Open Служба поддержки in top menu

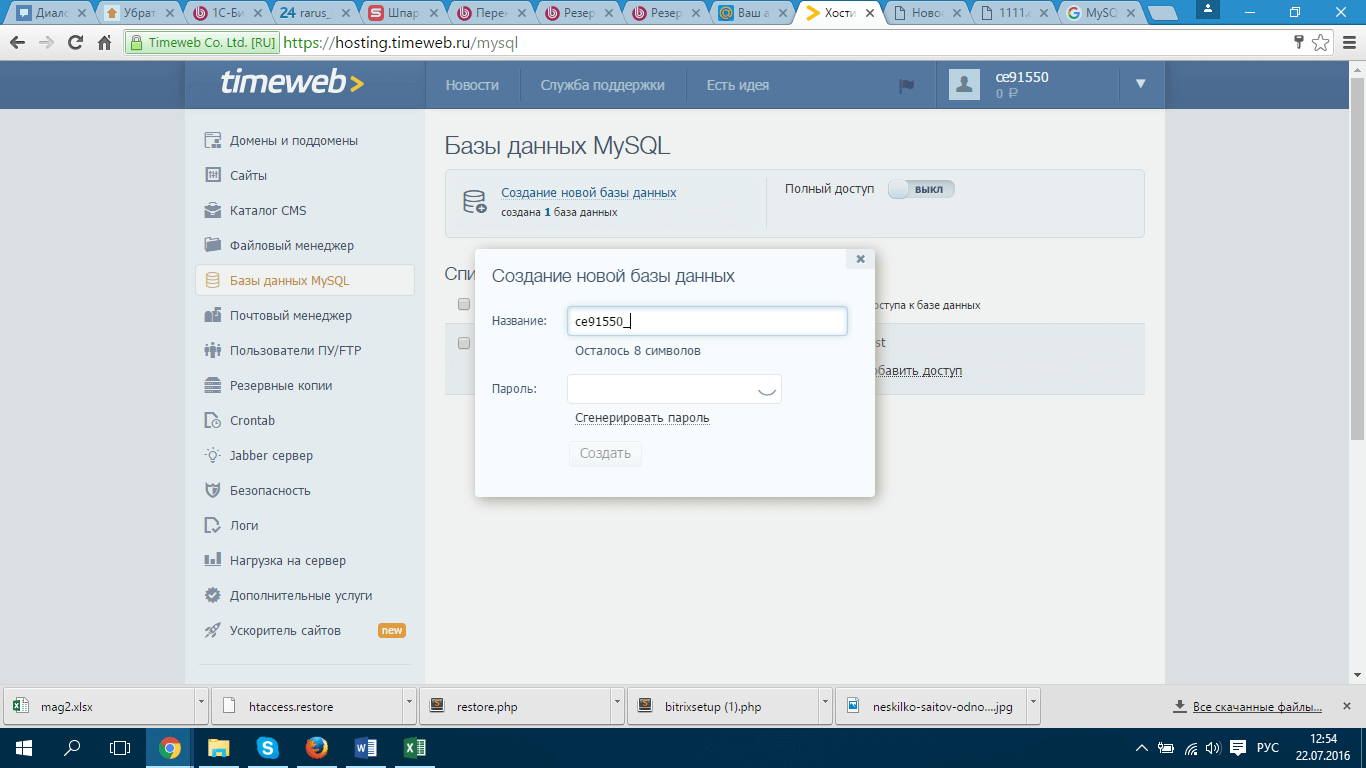602,85
